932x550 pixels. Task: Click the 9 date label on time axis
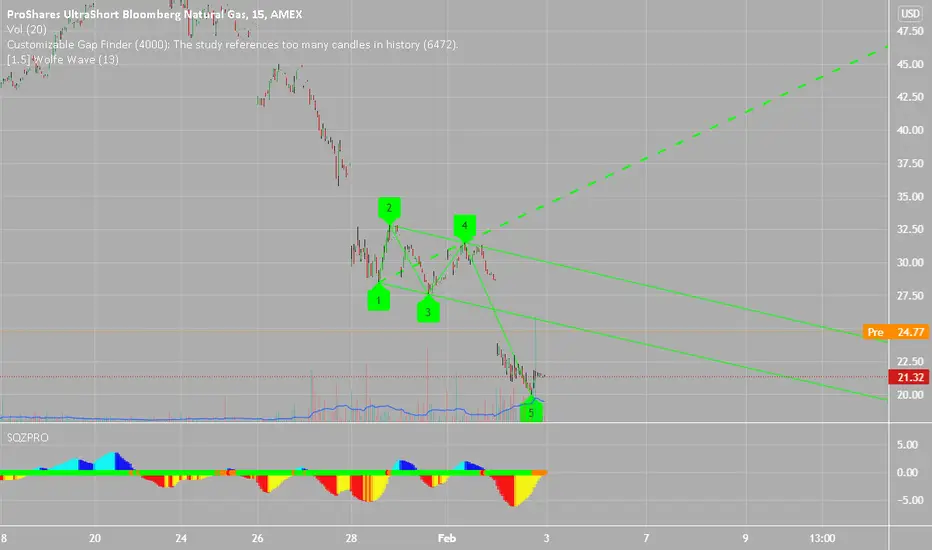745,538
